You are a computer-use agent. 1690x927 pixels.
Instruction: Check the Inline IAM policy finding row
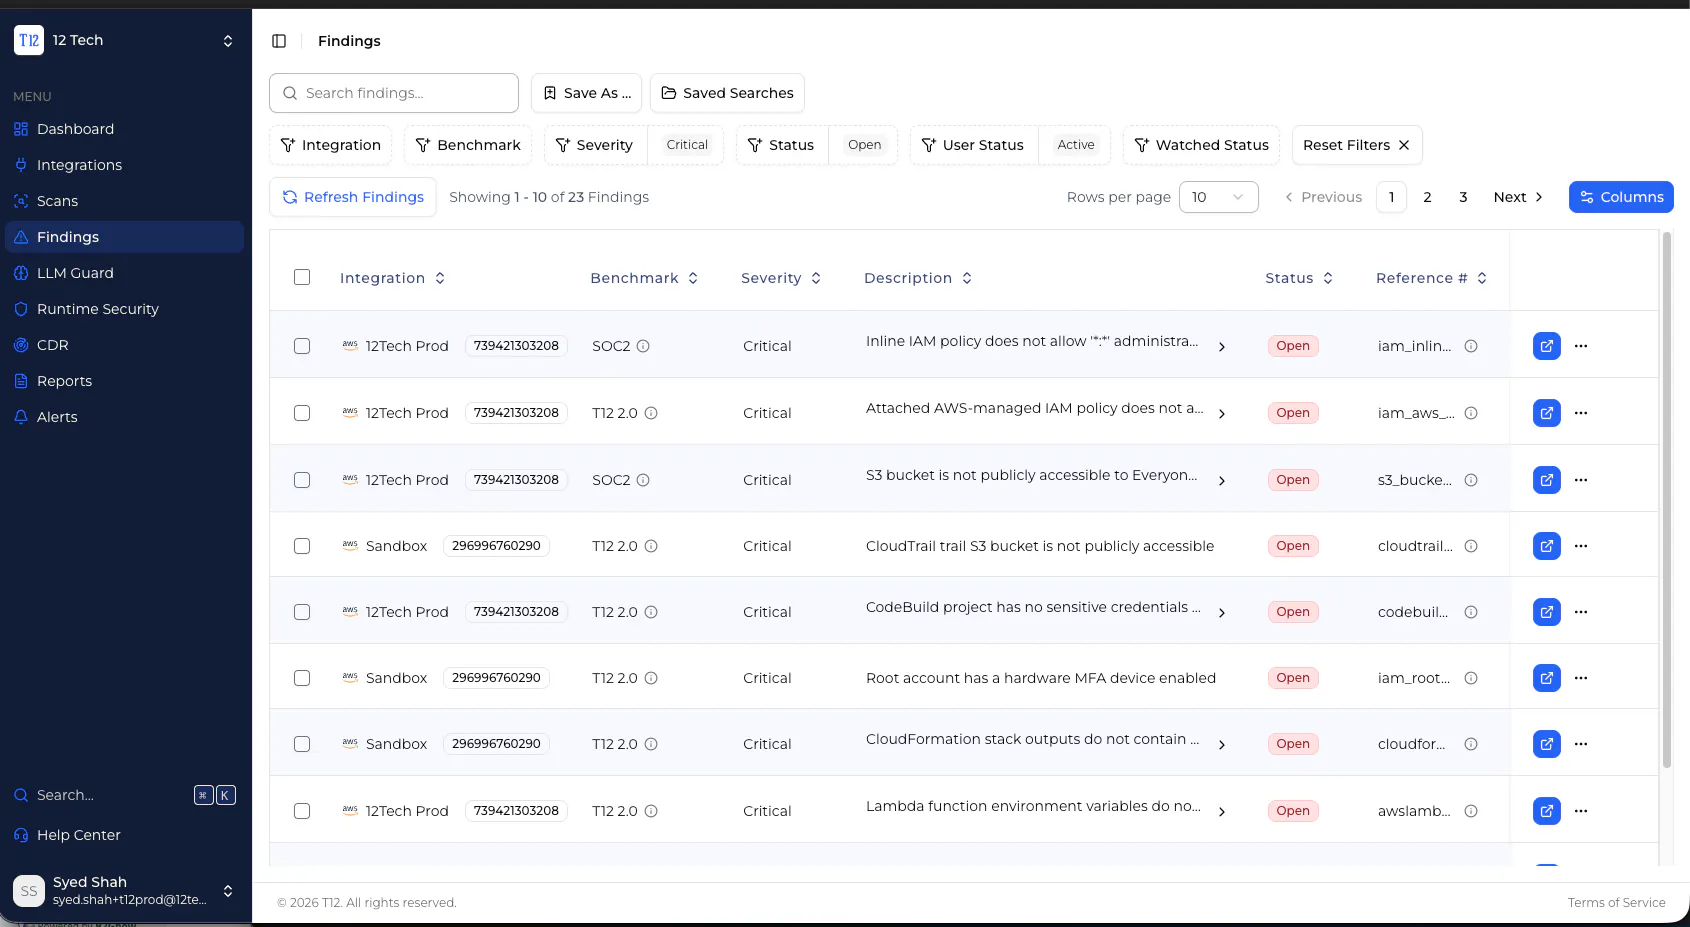302,346
